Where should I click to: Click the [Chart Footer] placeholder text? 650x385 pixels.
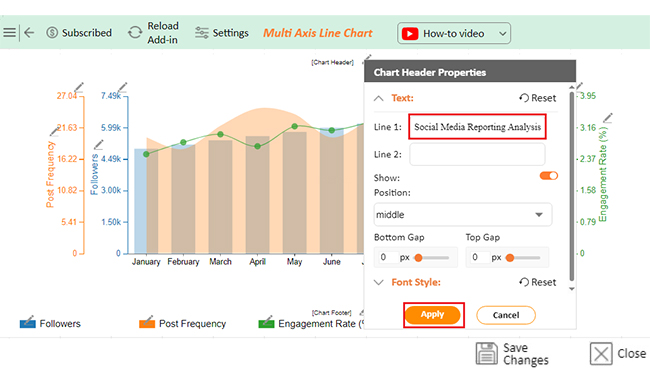332,313
